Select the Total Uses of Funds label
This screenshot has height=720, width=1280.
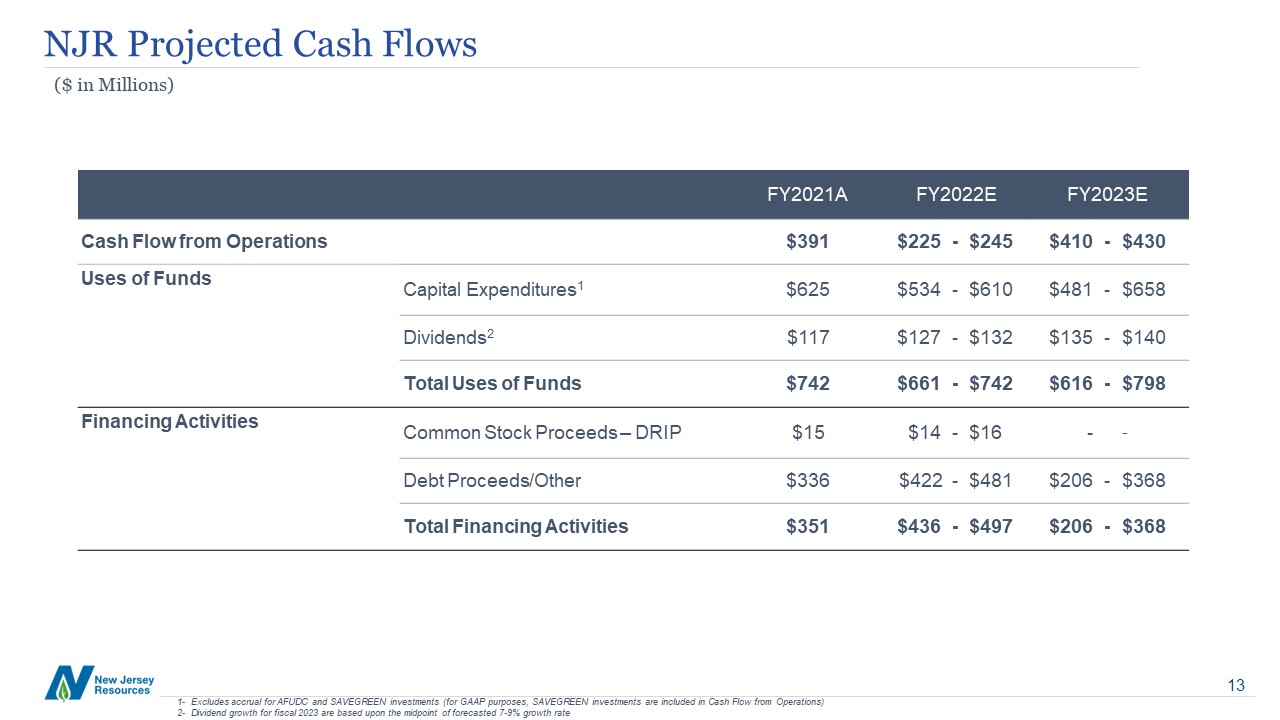point(492,383)
